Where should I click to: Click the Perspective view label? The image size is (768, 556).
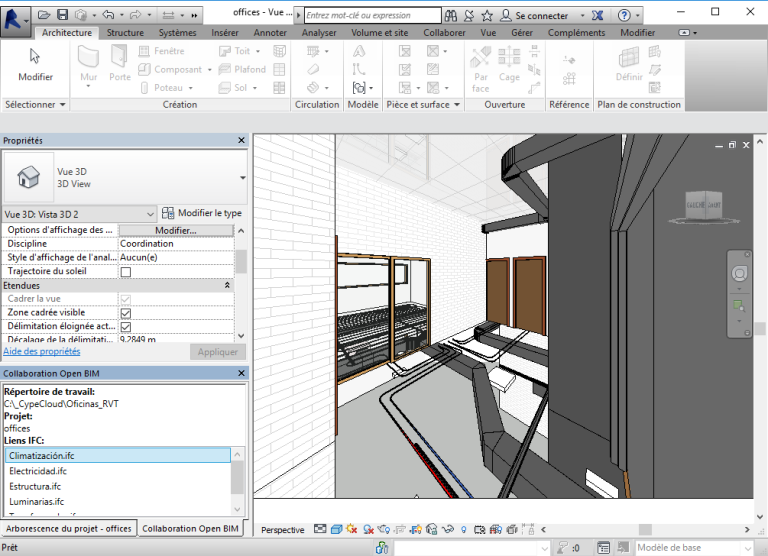pos(283,530)
